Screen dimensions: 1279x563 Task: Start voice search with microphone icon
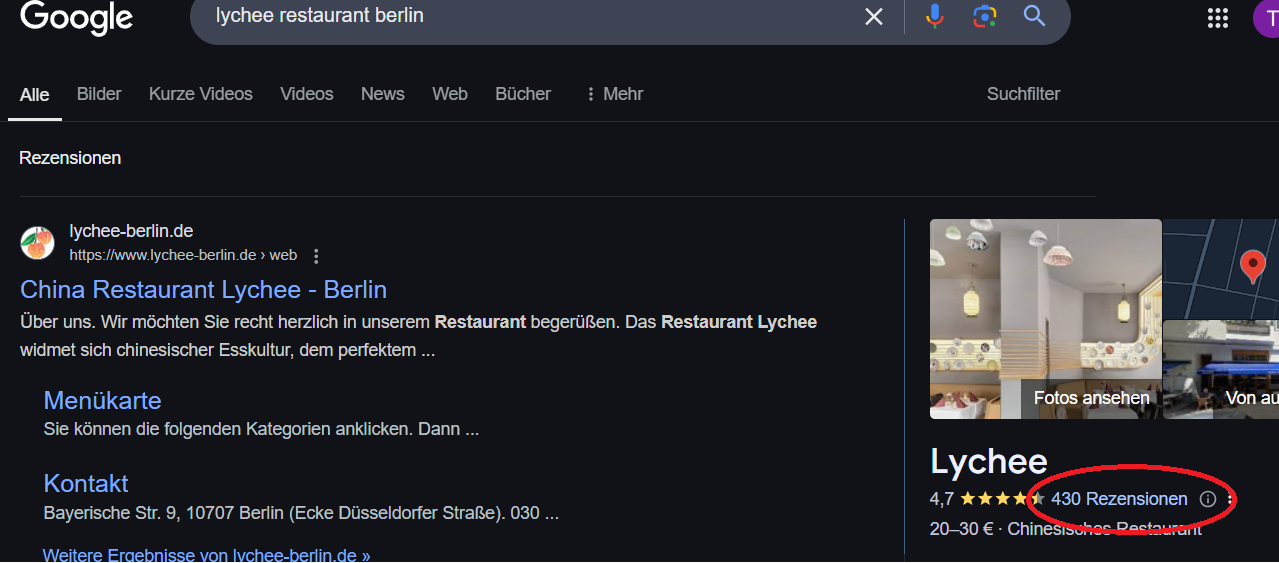(x=935, y=16)
